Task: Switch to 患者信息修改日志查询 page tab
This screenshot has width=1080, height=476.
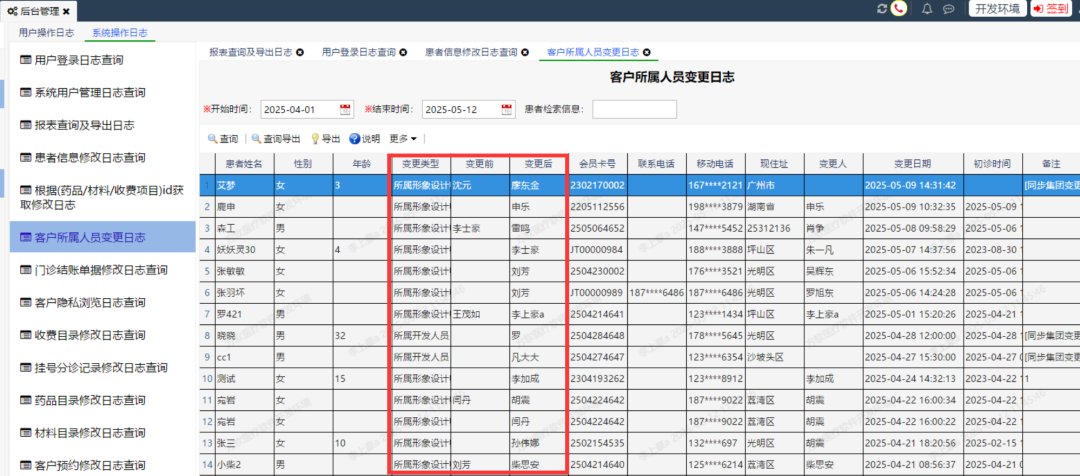Action: pos(471,52)
